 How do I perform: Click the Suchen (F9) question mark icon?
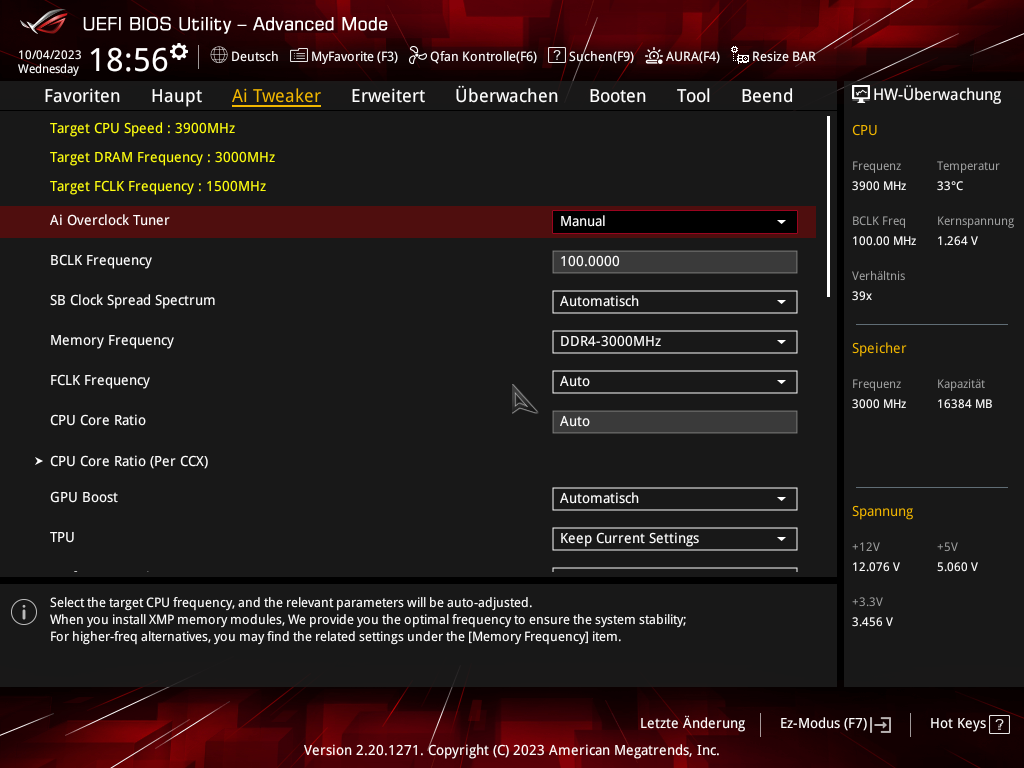556,56
